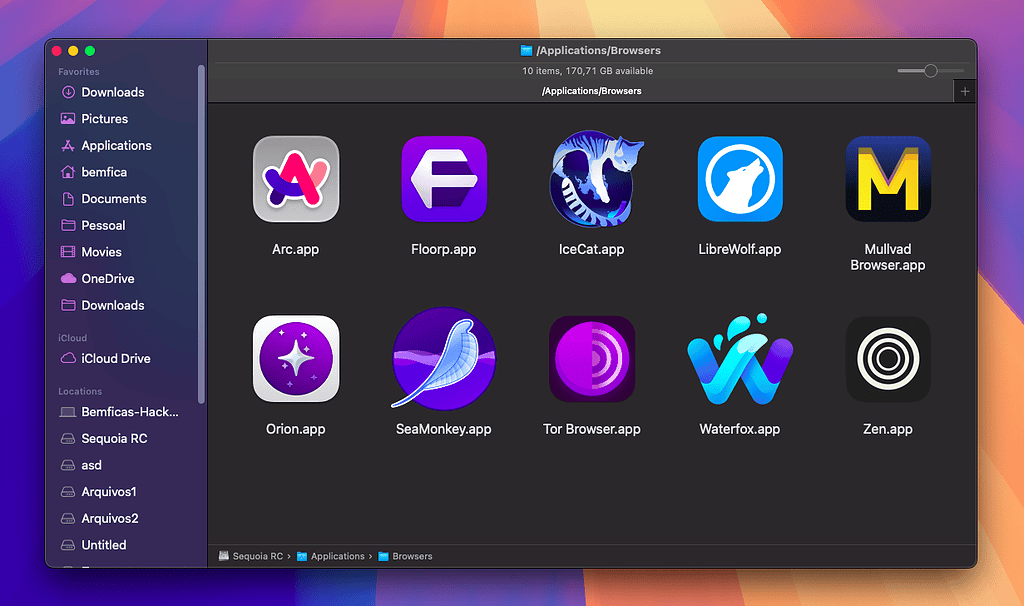The height and width of the screenshot is (606, 1024).
Task: Go to Pictures in sidebar favorites
Action: pos(104,118)
